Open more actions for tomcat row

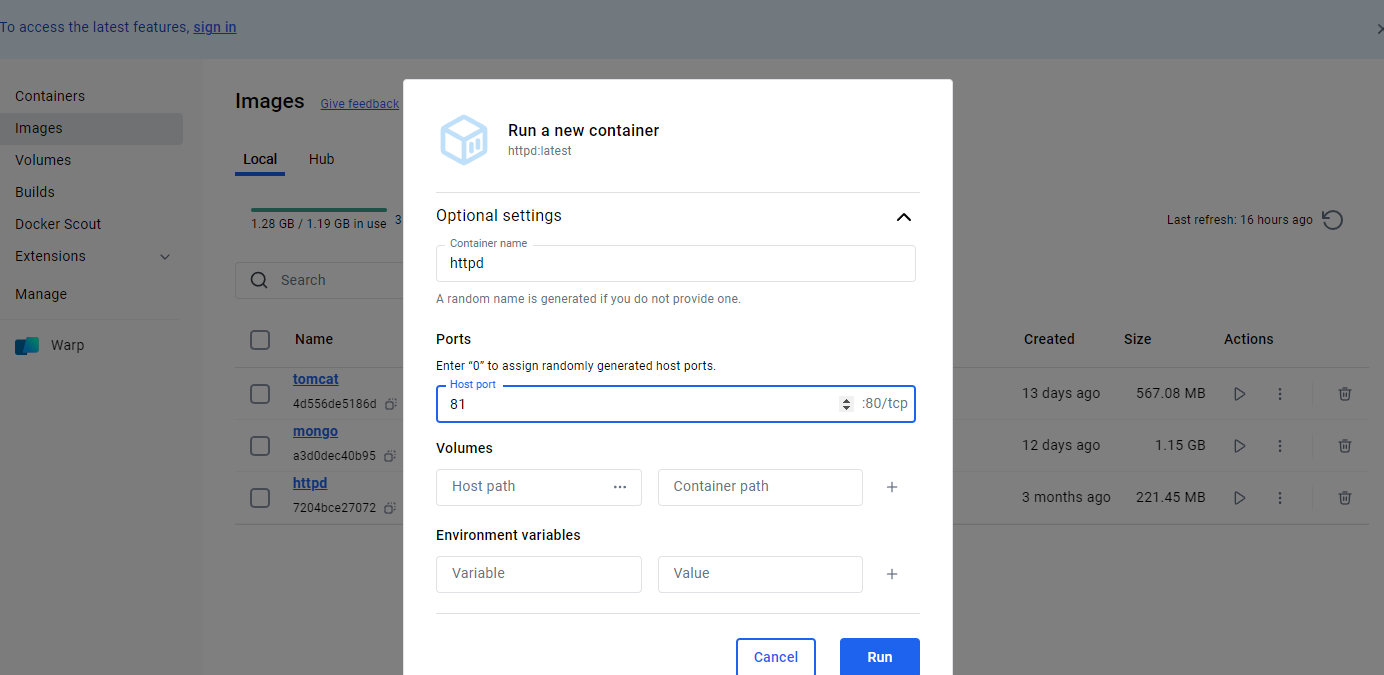point(1280,394)
